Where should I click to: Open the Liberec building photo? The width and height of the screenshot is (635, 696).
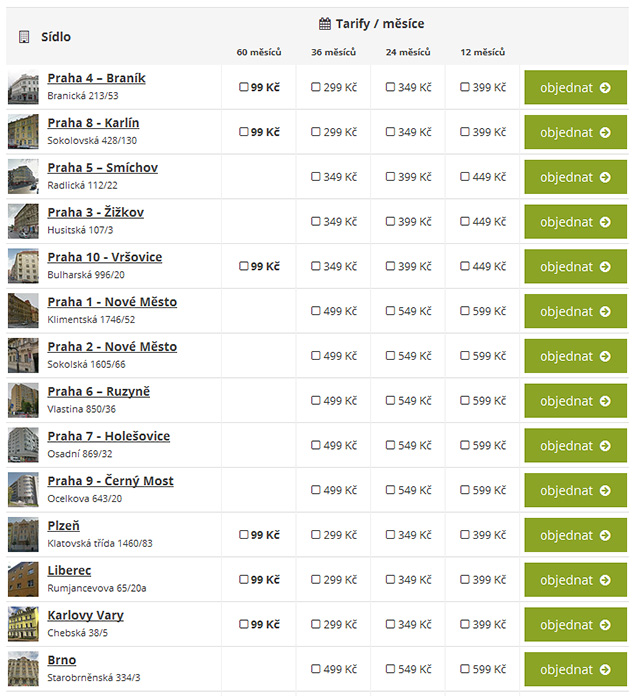pyautogui.click(x=23, y=579)
